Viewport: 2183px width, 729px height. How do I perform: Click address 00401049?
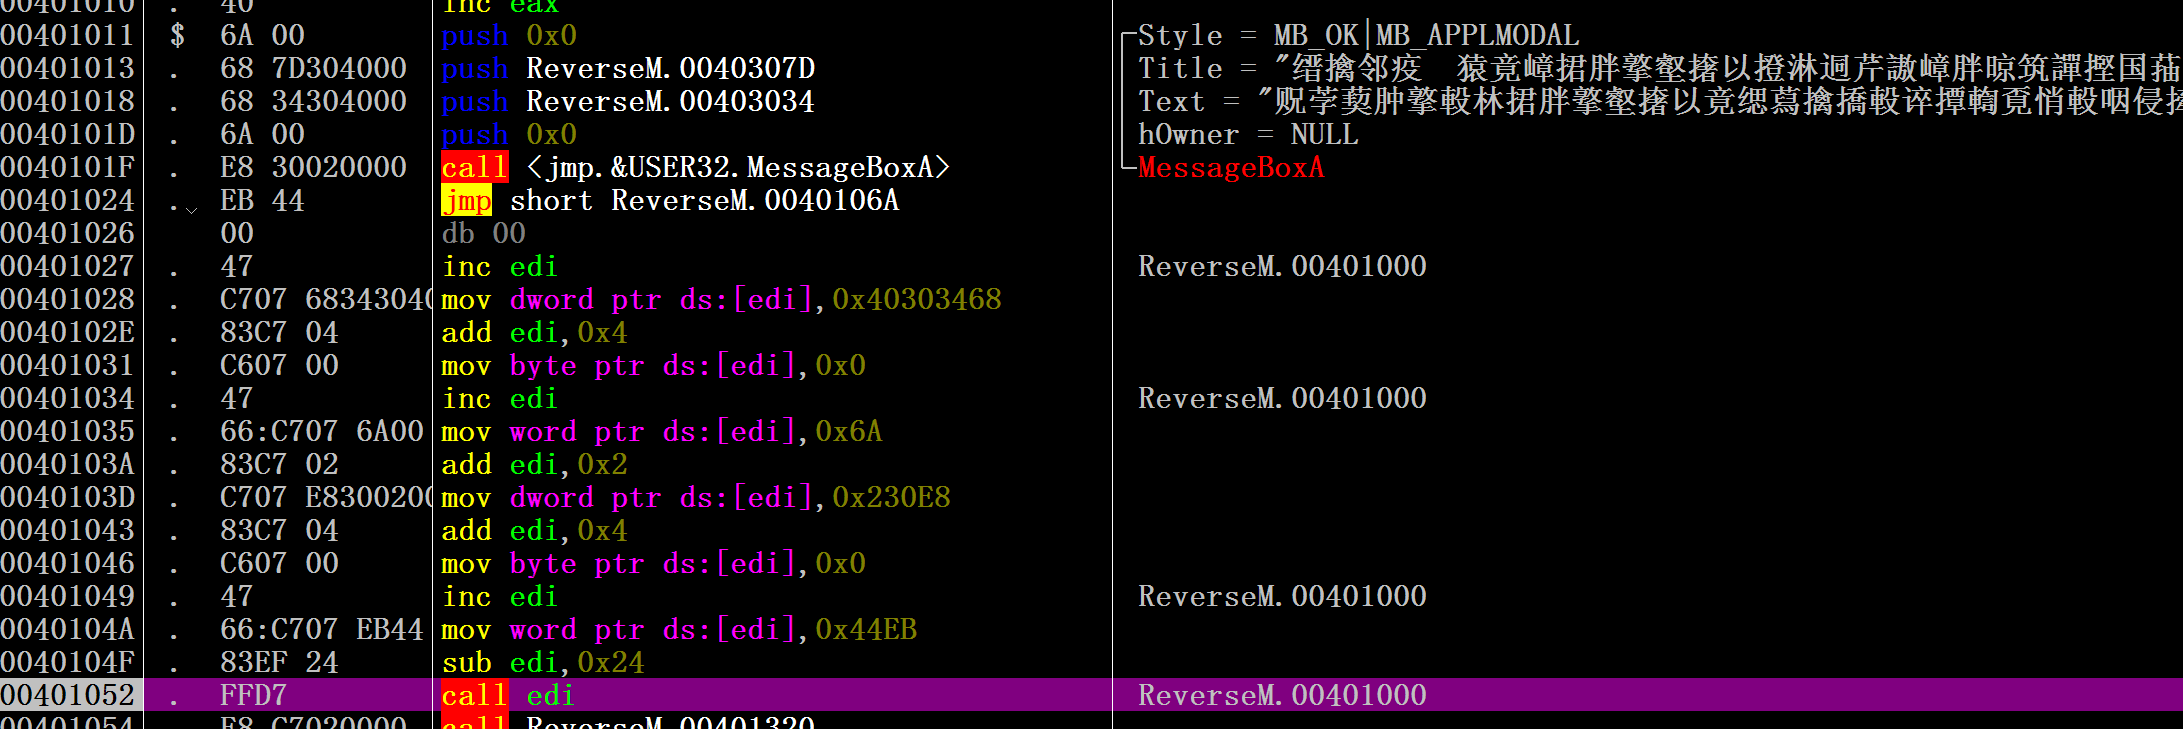tap(68, 597)
